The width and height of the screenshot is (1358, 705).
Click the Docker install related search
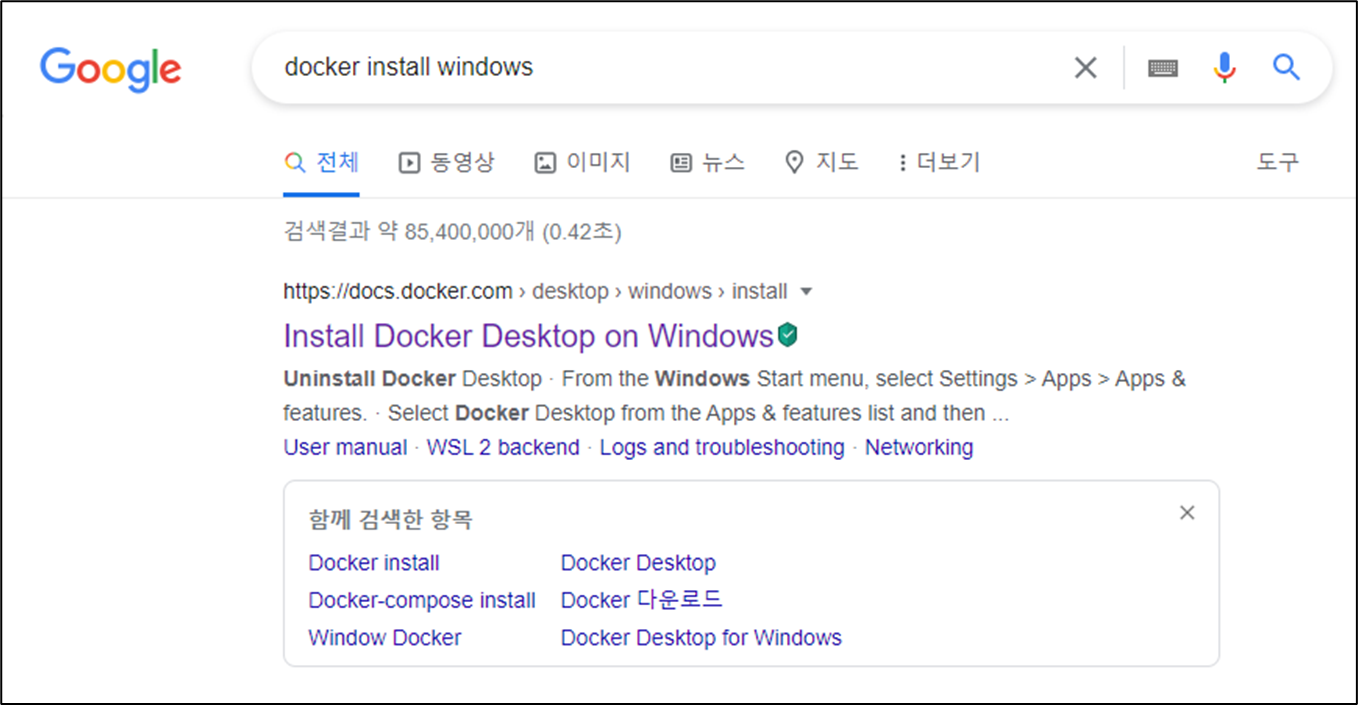tap(374, 563)
